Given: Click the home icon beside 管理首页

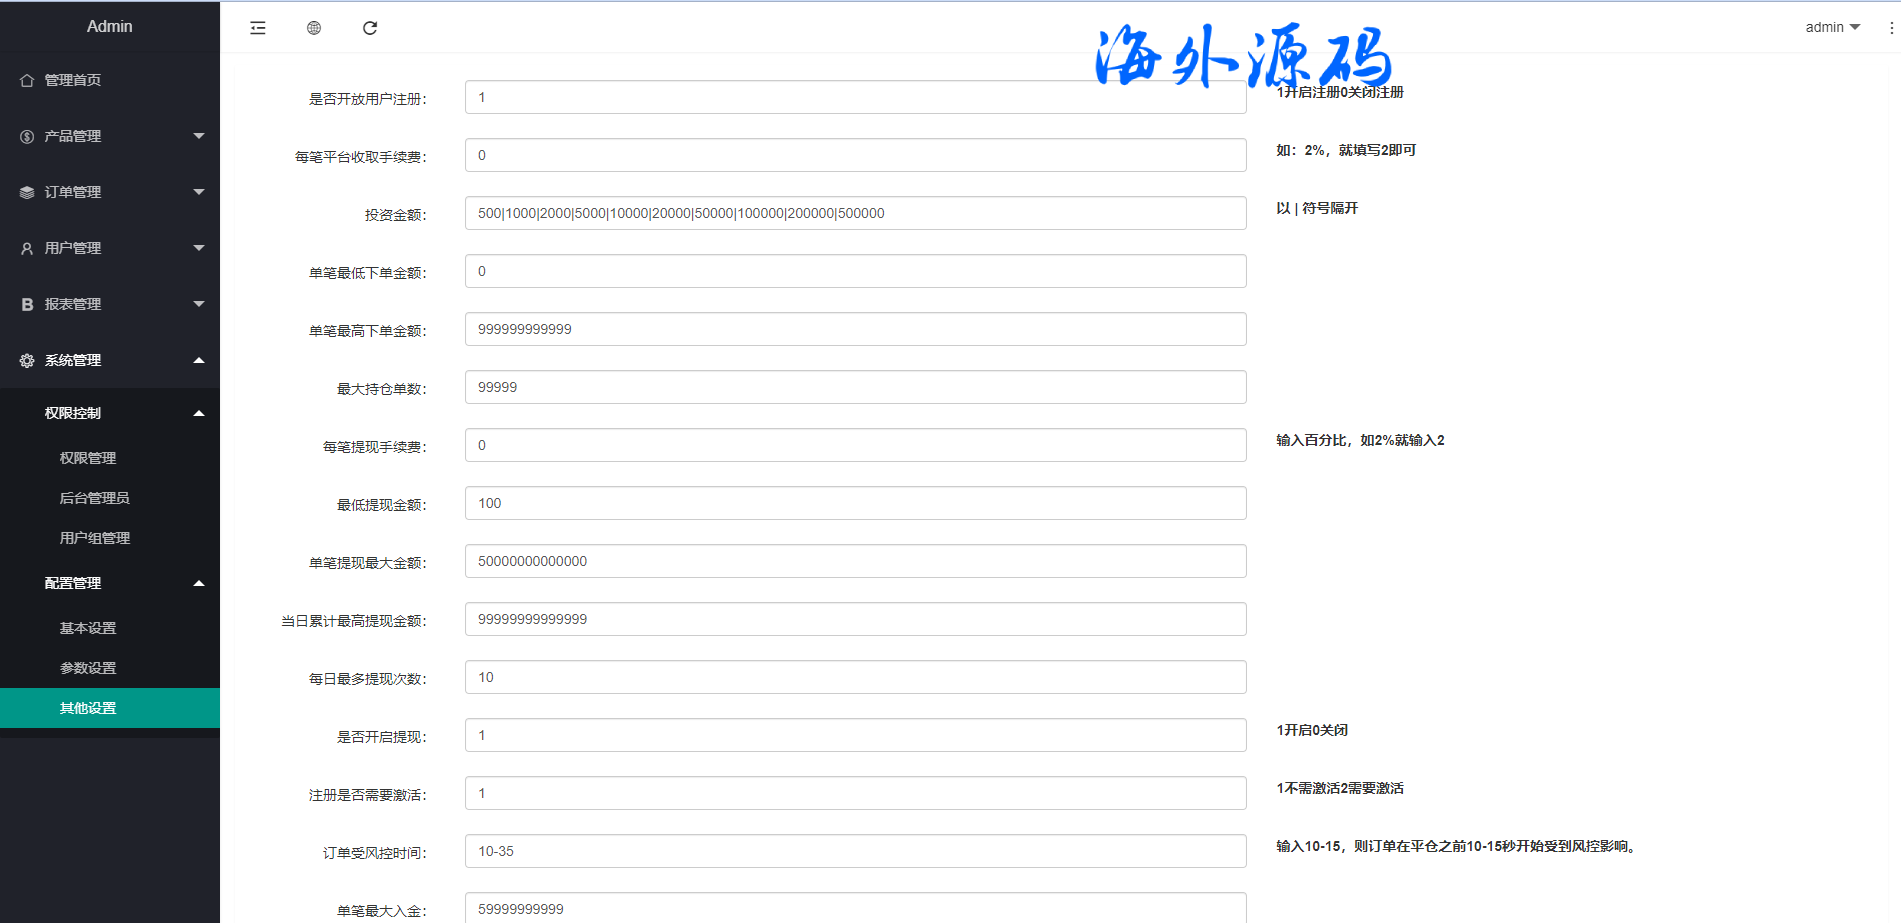Looking at the screenshot, I should point(27,80).
